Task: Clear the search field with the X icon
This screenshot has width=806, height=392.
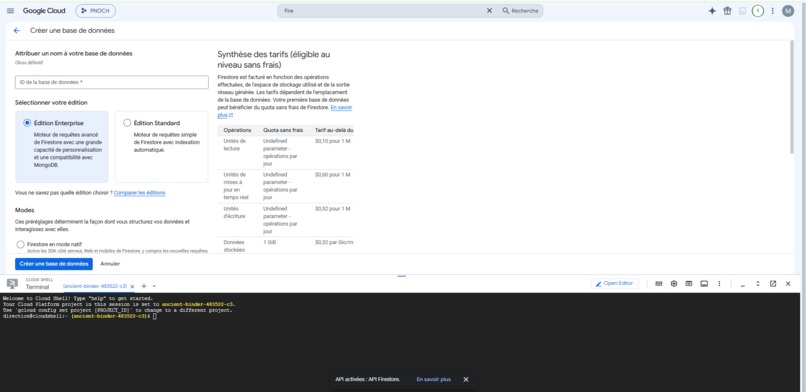Action: coord(489,11)
